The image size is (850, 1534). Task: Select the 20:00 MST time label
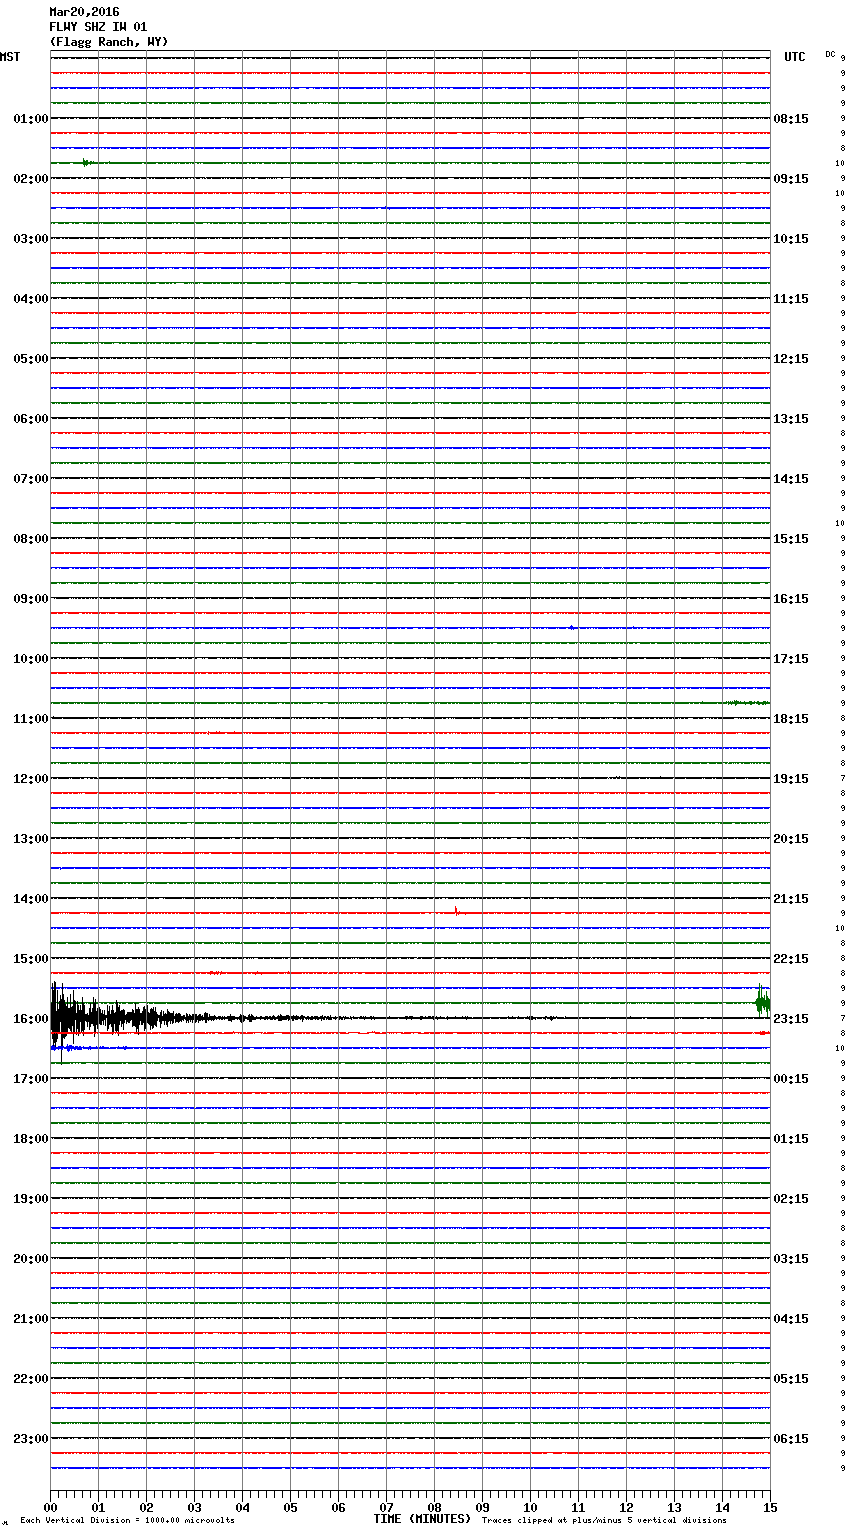point(31,1259)
